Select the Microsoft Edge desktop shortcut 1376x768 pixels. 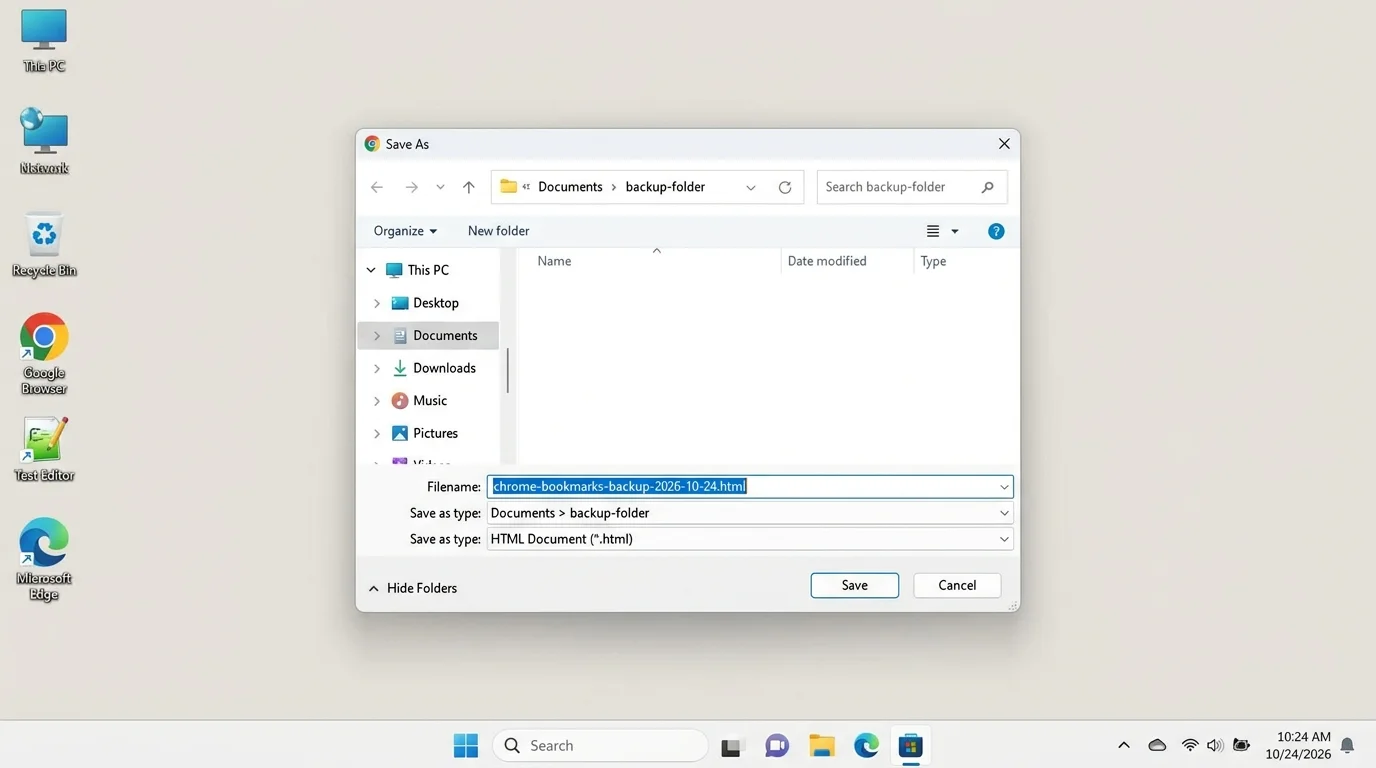[x=44, y=559]
